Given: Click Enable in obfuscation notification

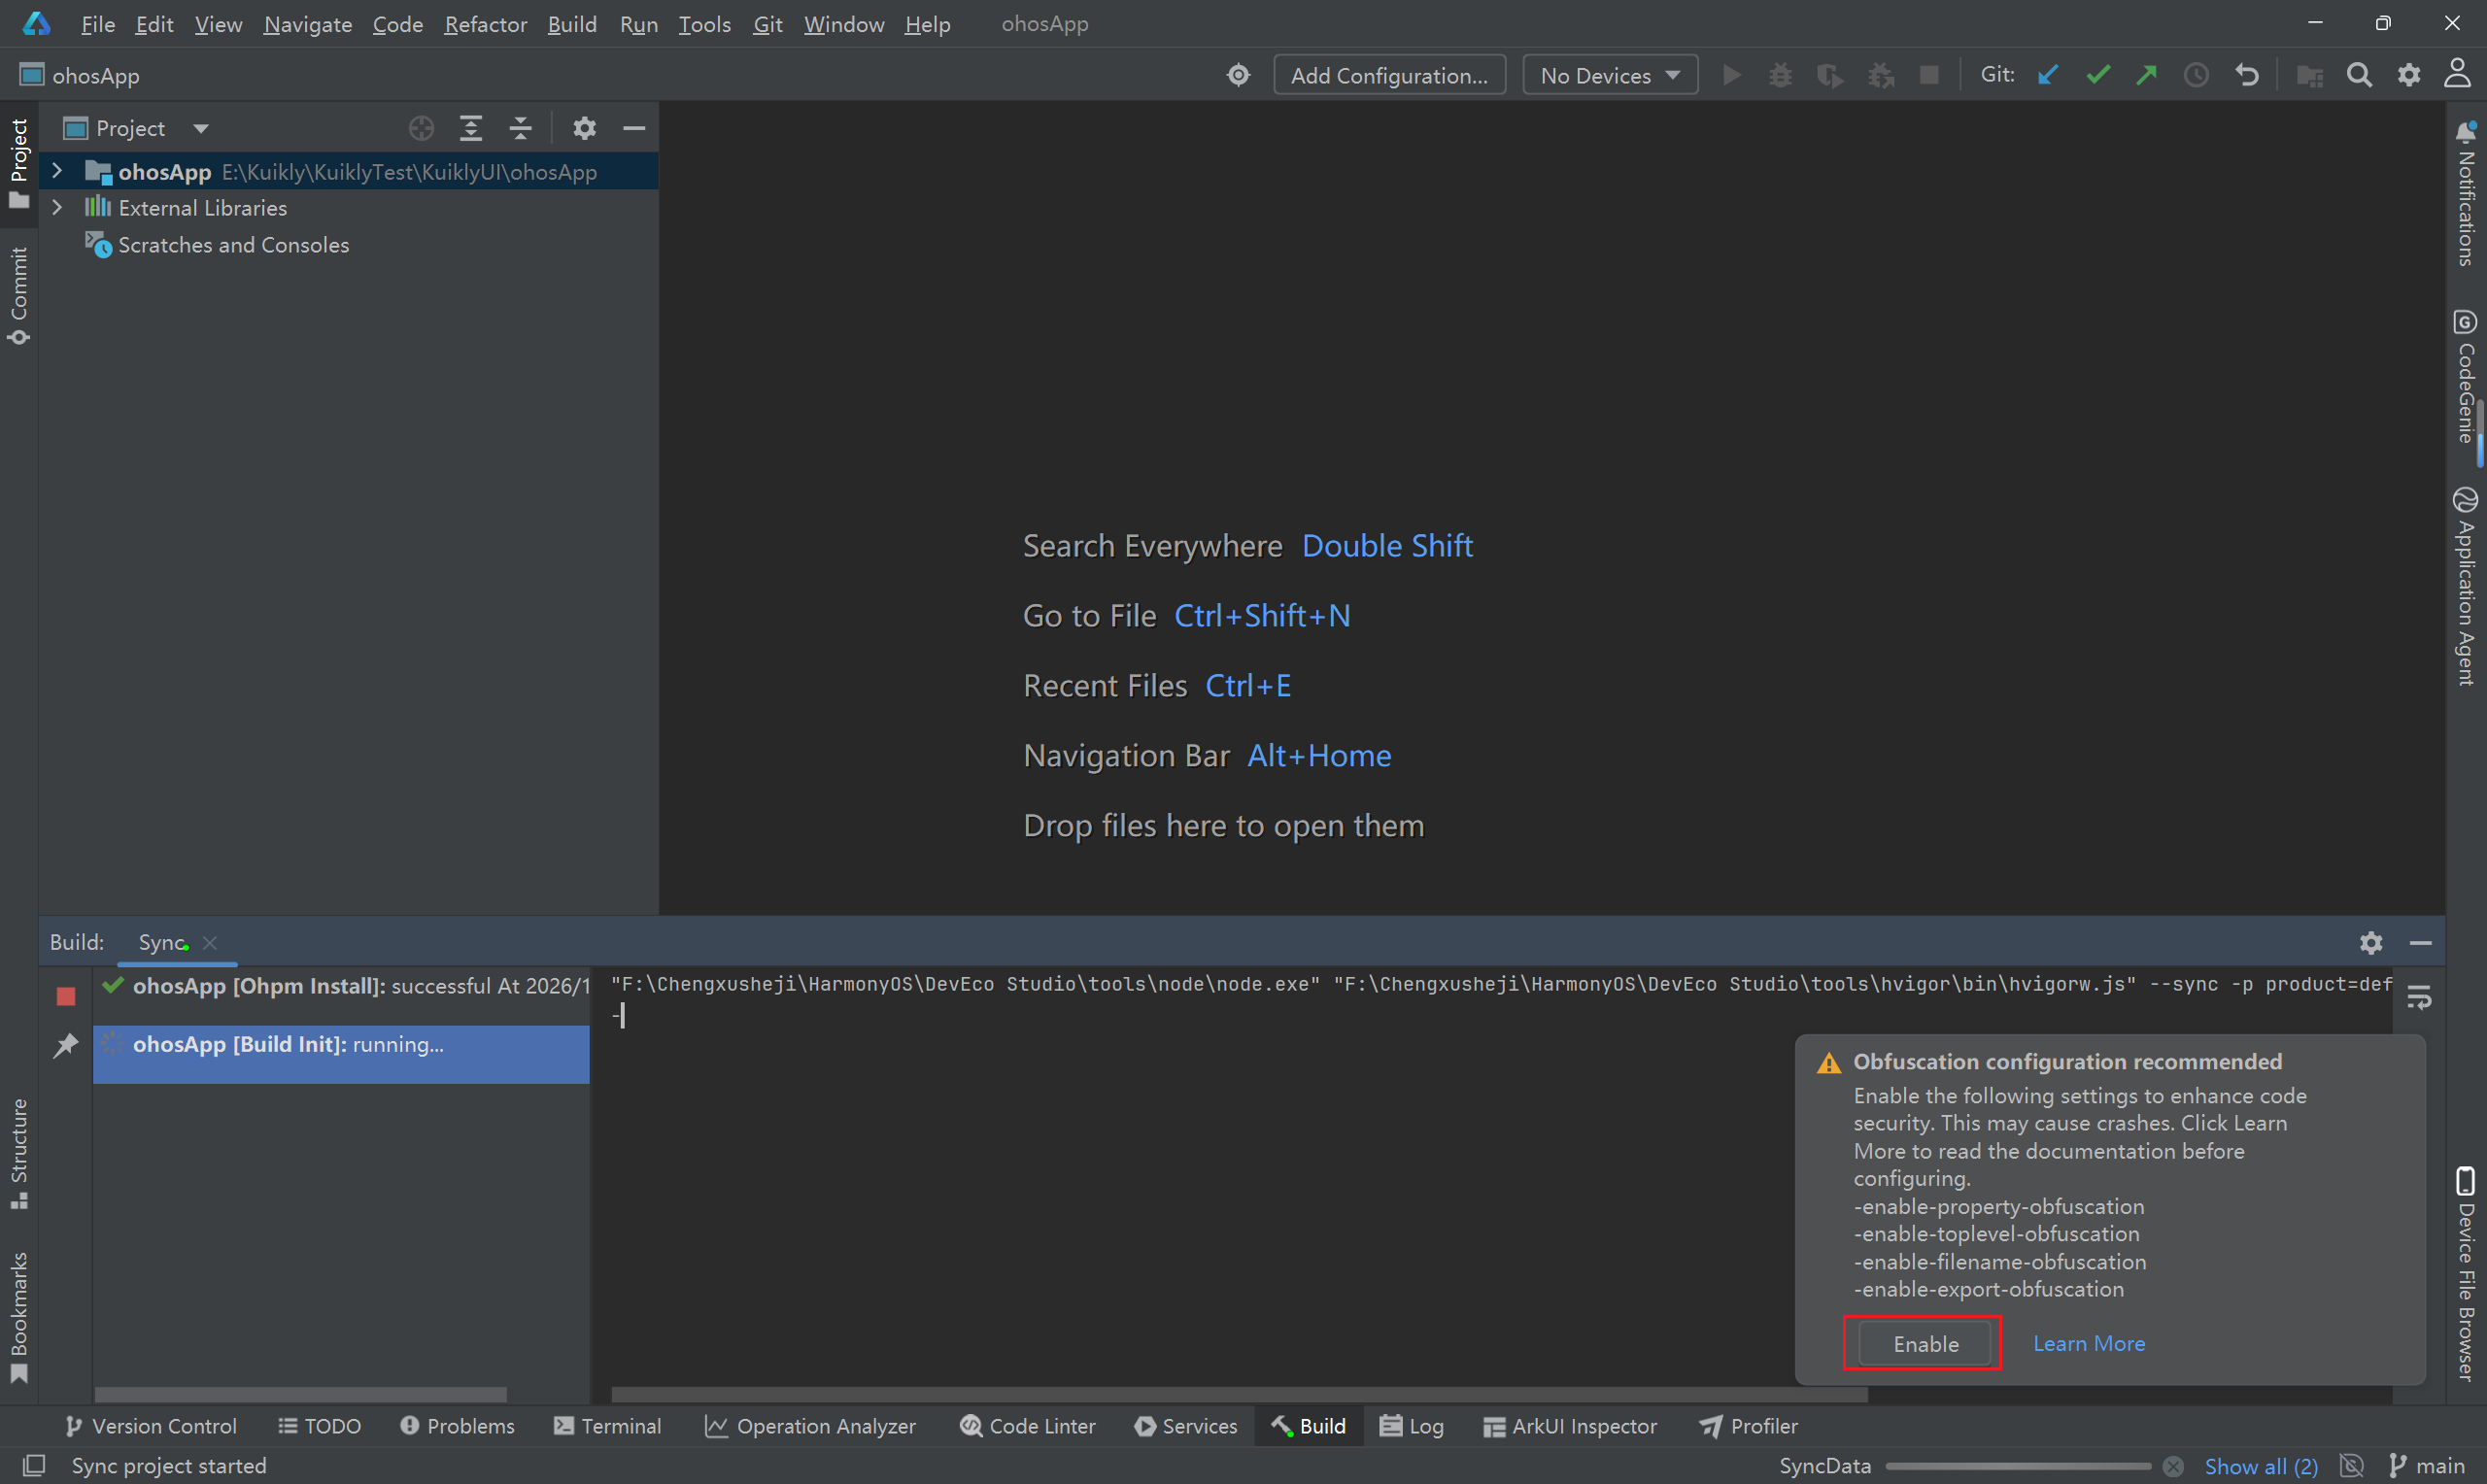Looking at the screenshot, I should click(1925, 1344).
